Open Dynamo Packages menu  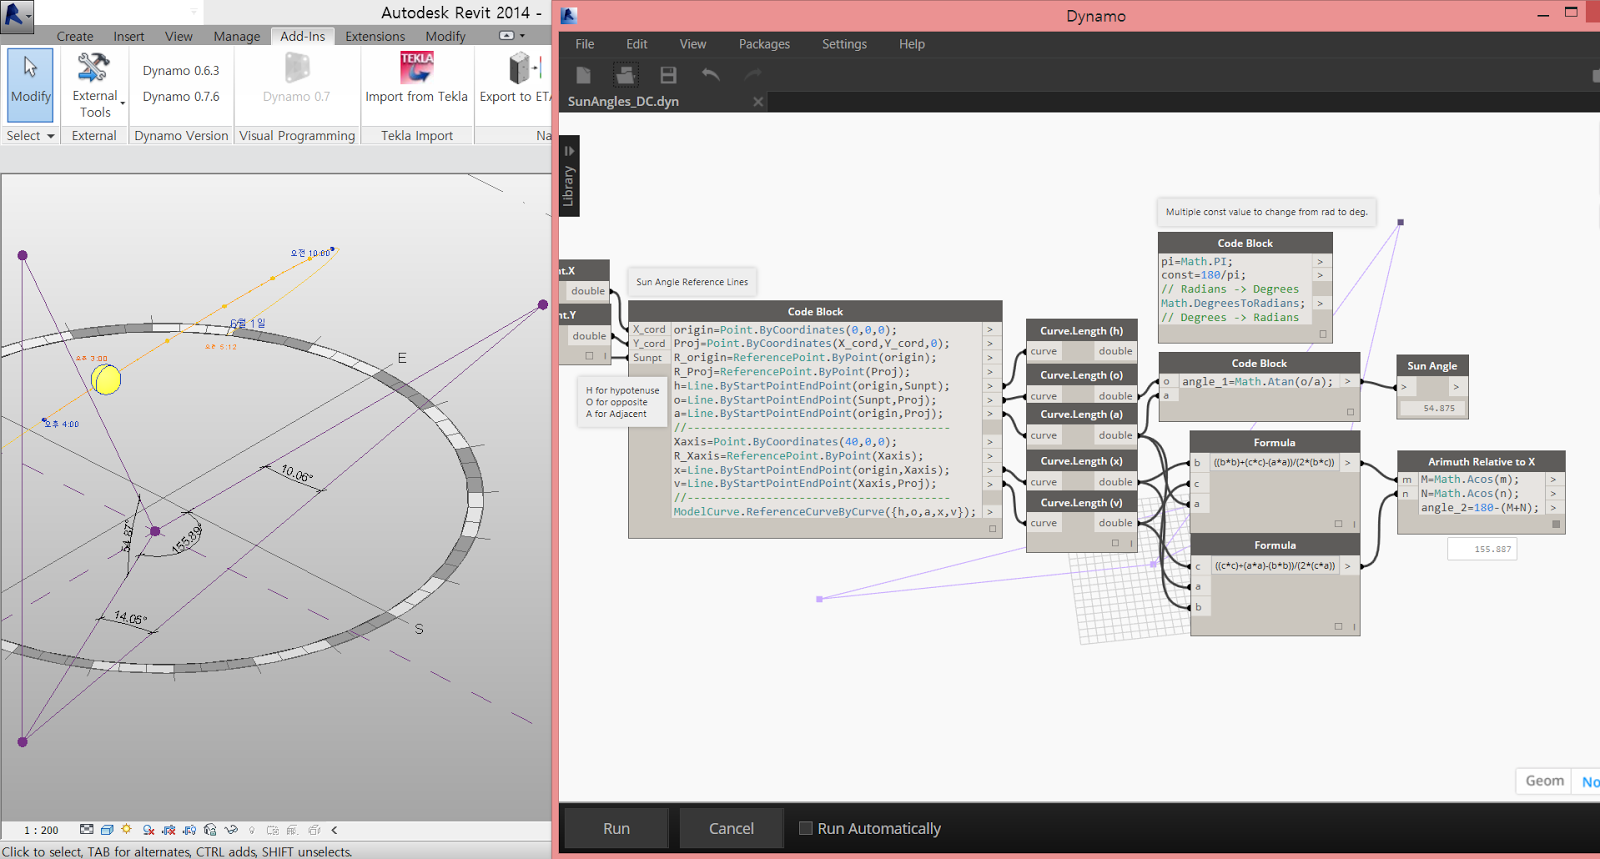coord(764,44)
